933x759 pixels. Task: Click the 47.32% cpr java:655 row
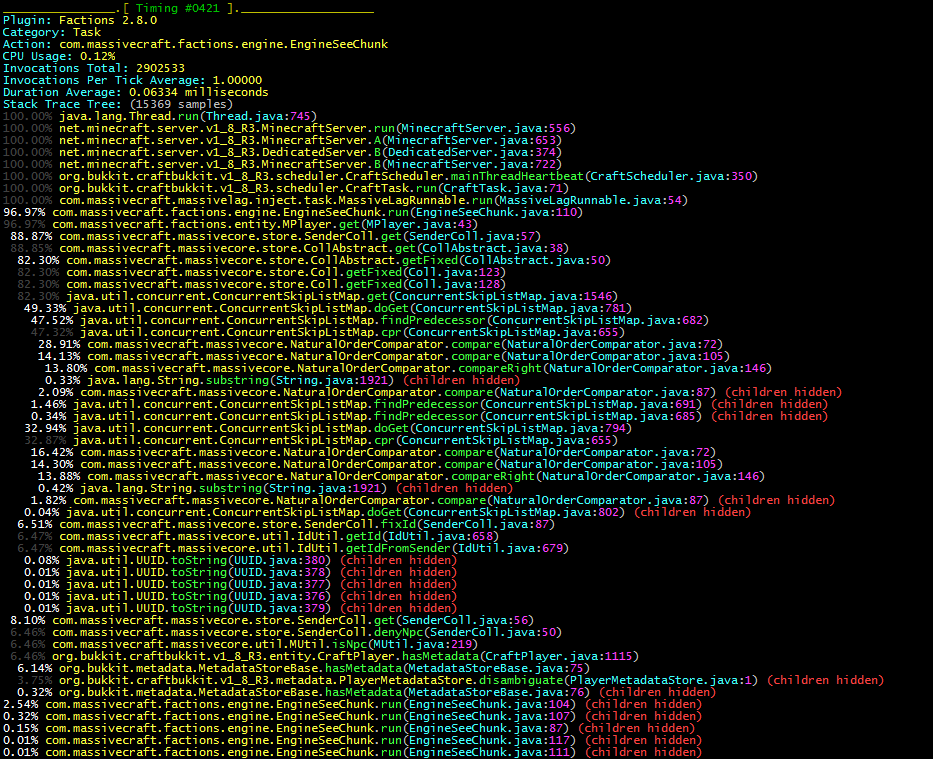[x=328, y=332]
